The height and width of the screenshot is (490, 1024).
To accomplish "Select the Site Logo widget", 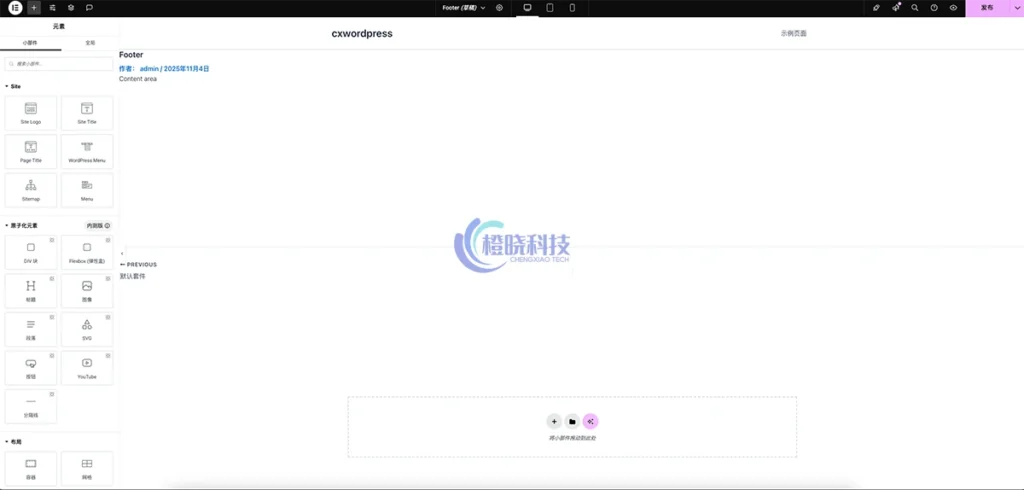I will pos(31,113).
